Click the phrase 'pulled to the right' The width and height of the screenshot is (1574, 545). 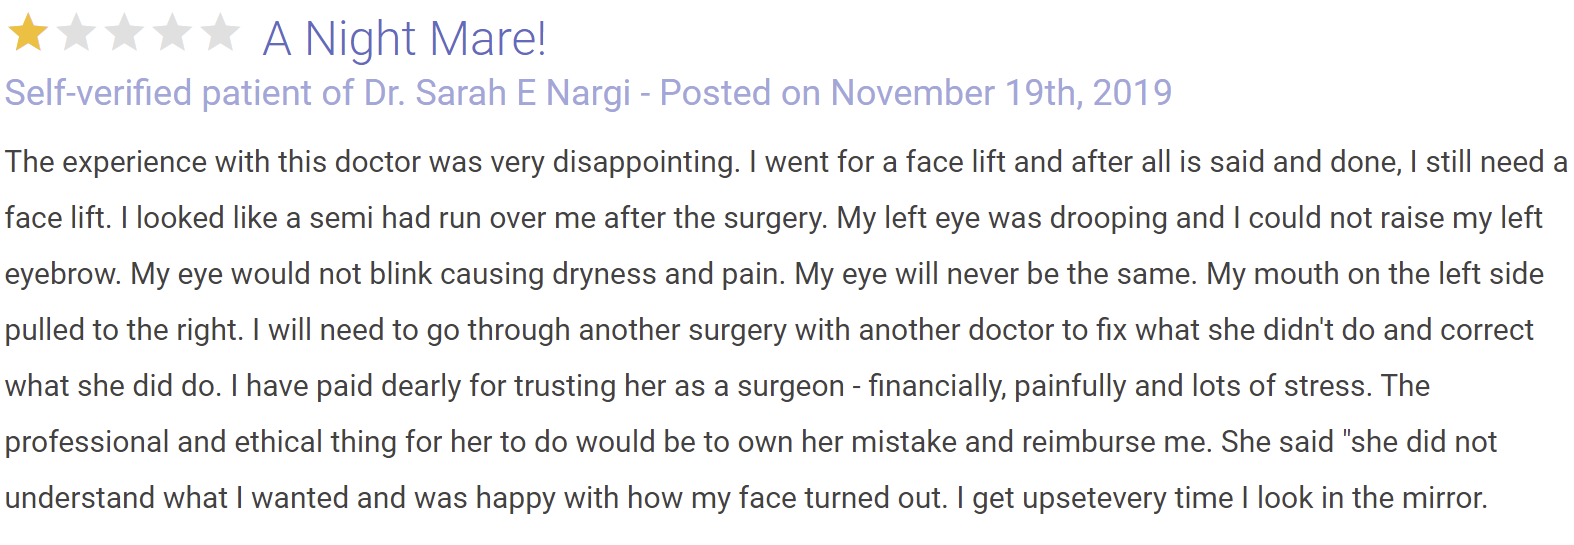[x=122, y=331]
